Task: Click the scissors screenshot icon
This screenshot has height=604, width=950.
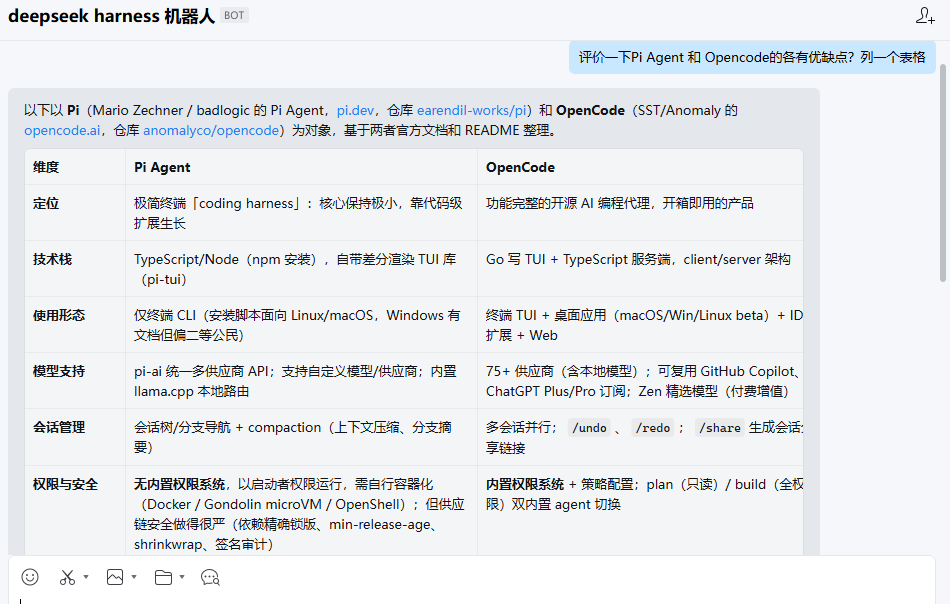Action: point(67,577)
